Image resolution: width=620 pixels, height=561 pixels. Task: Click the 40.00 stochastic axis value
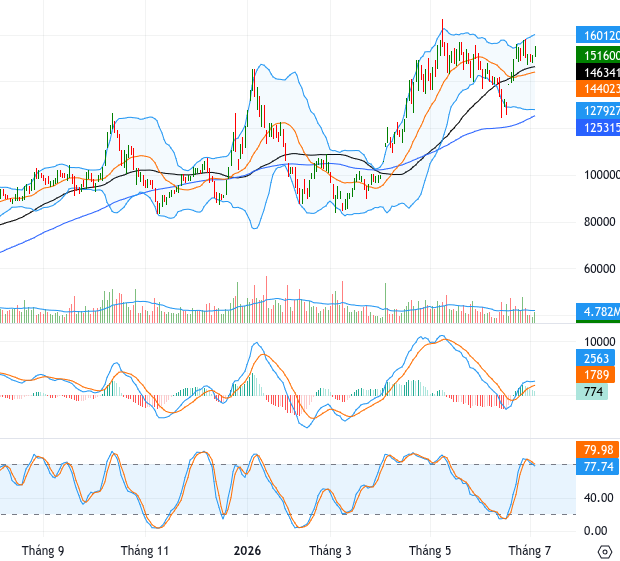pos(599,498)
